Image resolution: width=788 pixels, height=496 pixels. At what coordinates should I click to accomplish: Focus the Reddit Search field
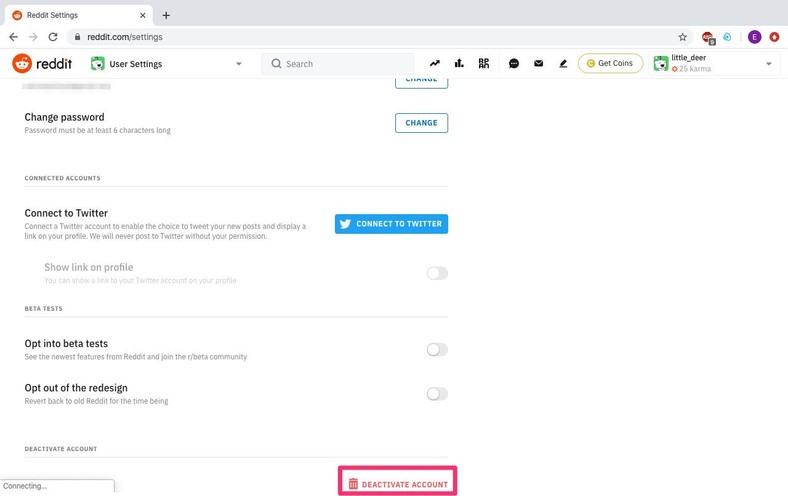click(338, 64)
